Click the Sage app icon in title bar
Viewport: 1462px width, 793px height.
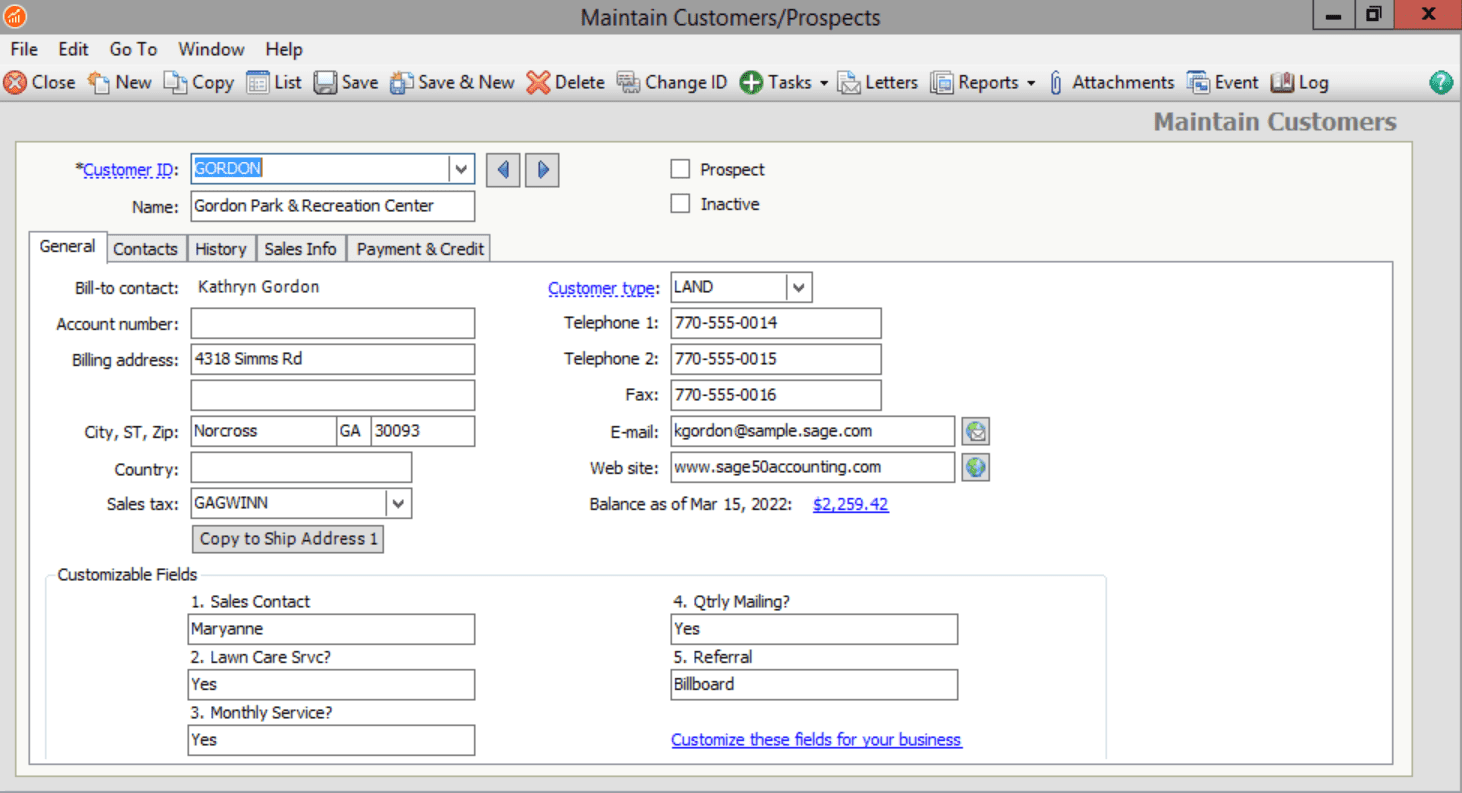click(15, 16)
